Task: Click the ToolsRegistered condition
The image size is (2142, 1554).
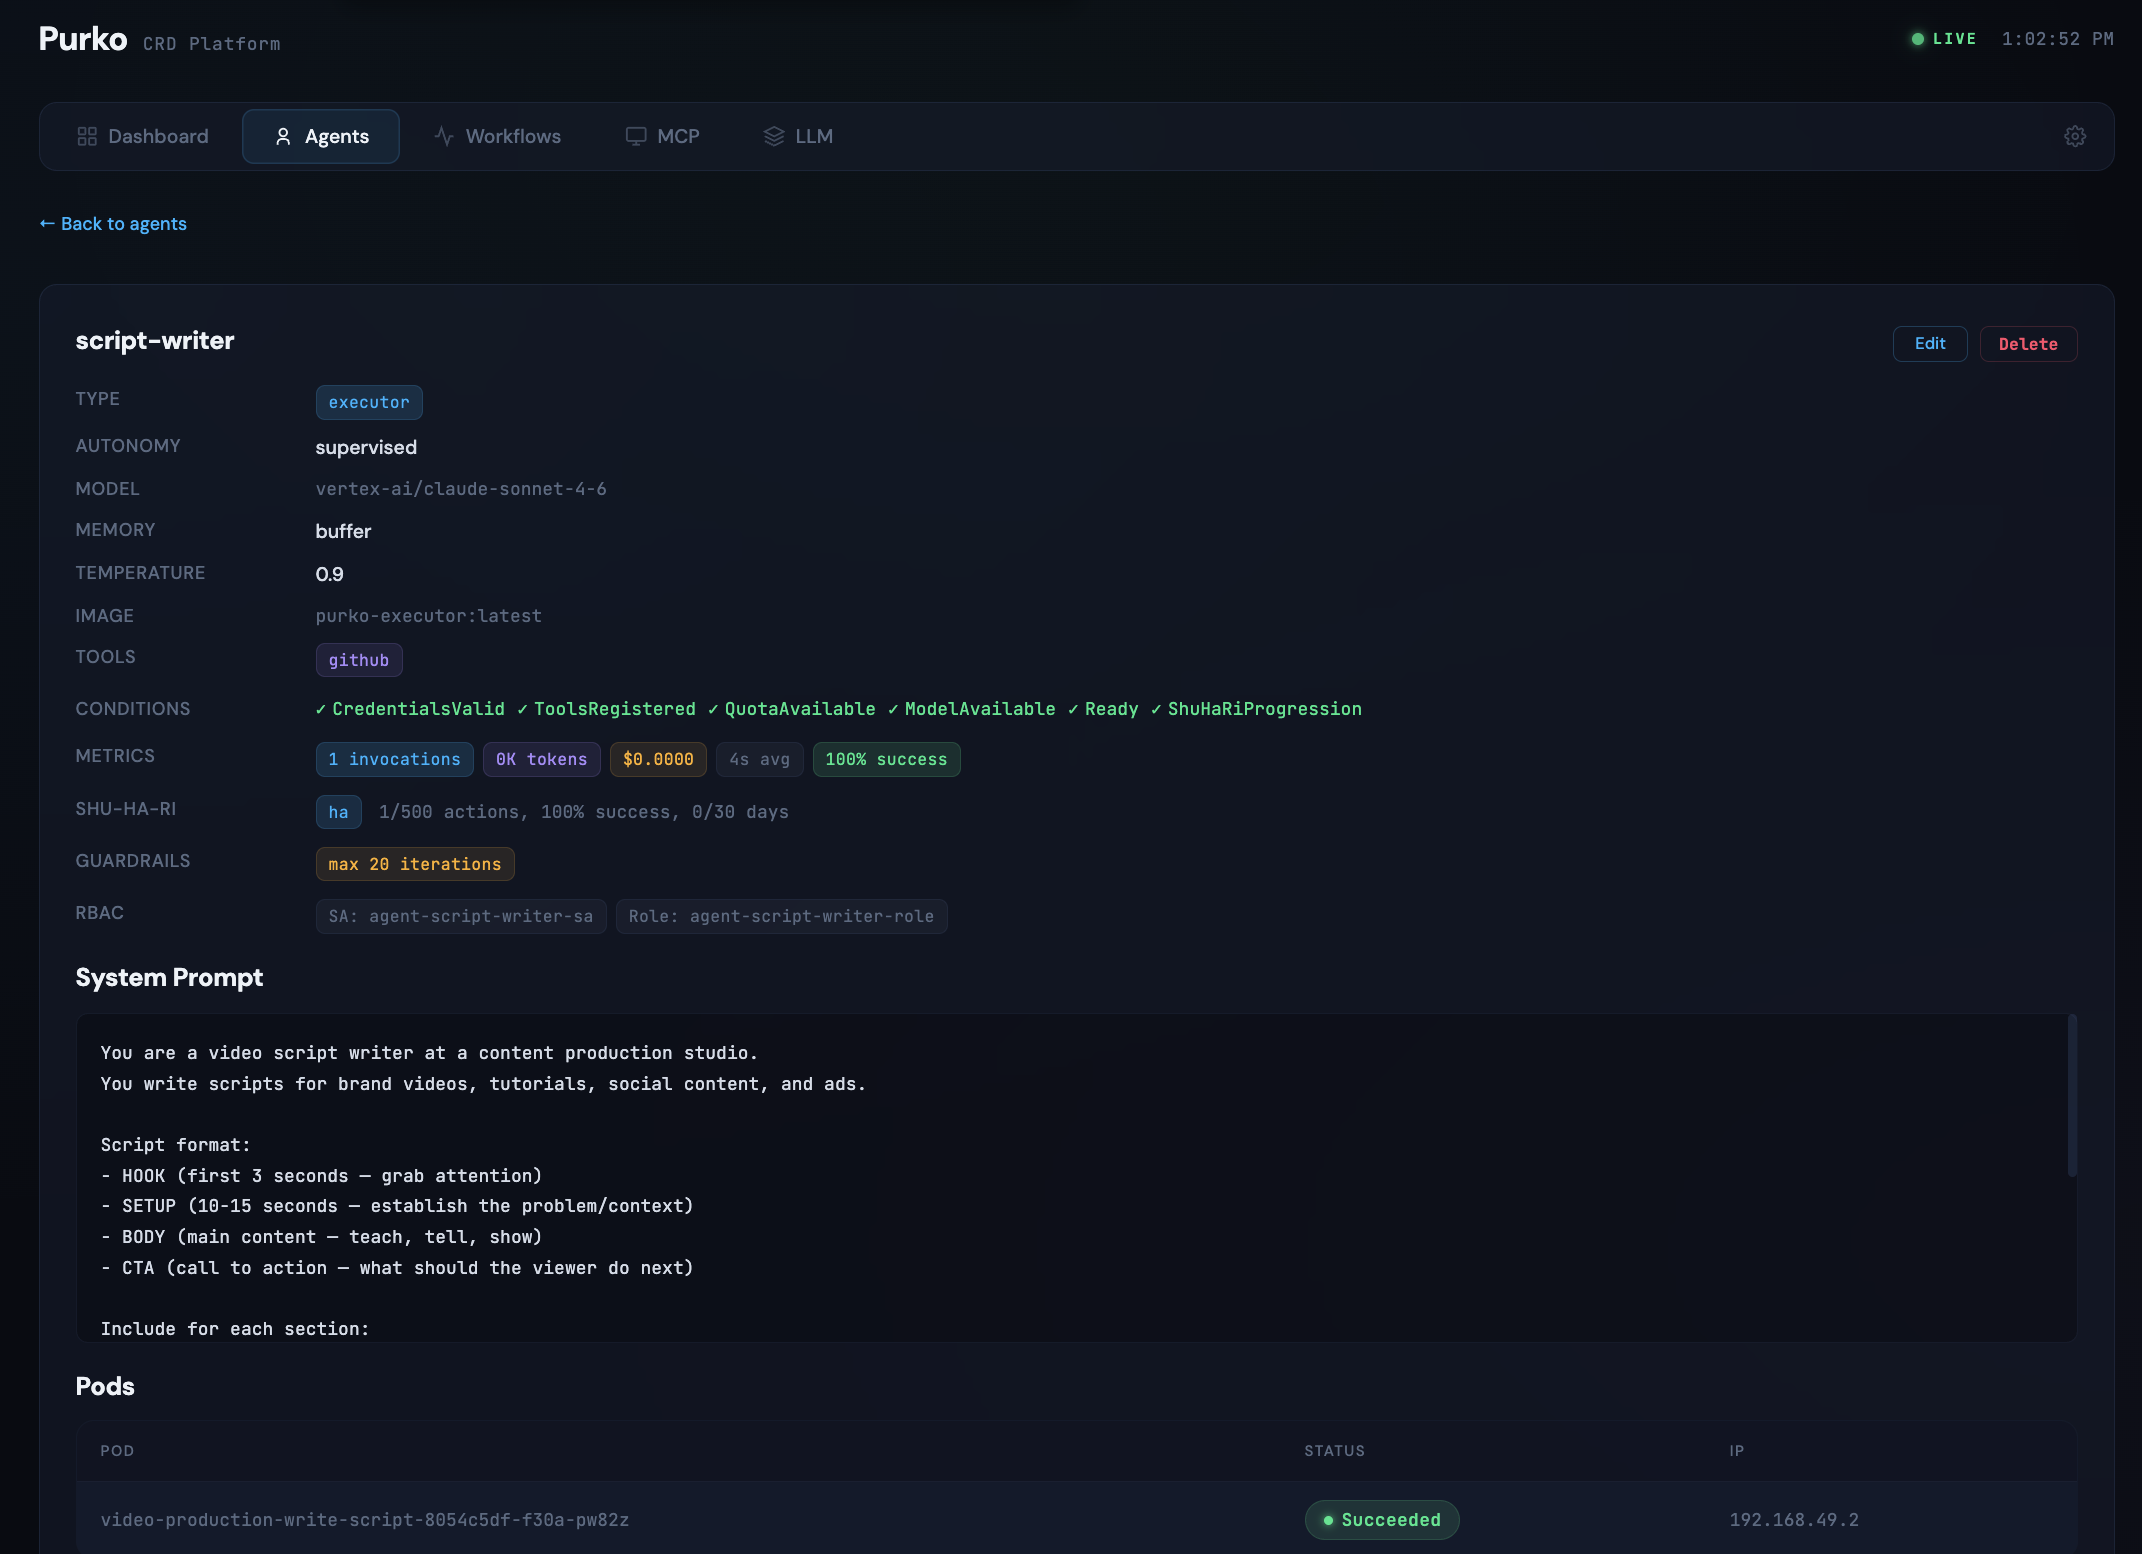Action: (x=607, y=709)
